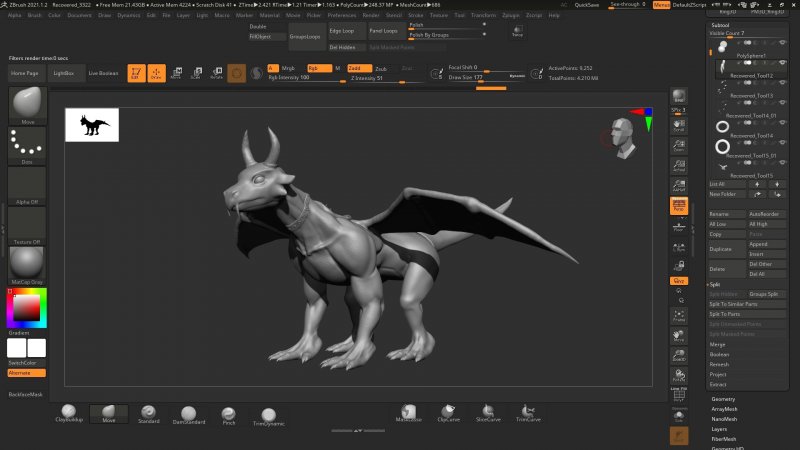Pick a hue in the color picker square
800x450 pixels.
pos(27,308)
